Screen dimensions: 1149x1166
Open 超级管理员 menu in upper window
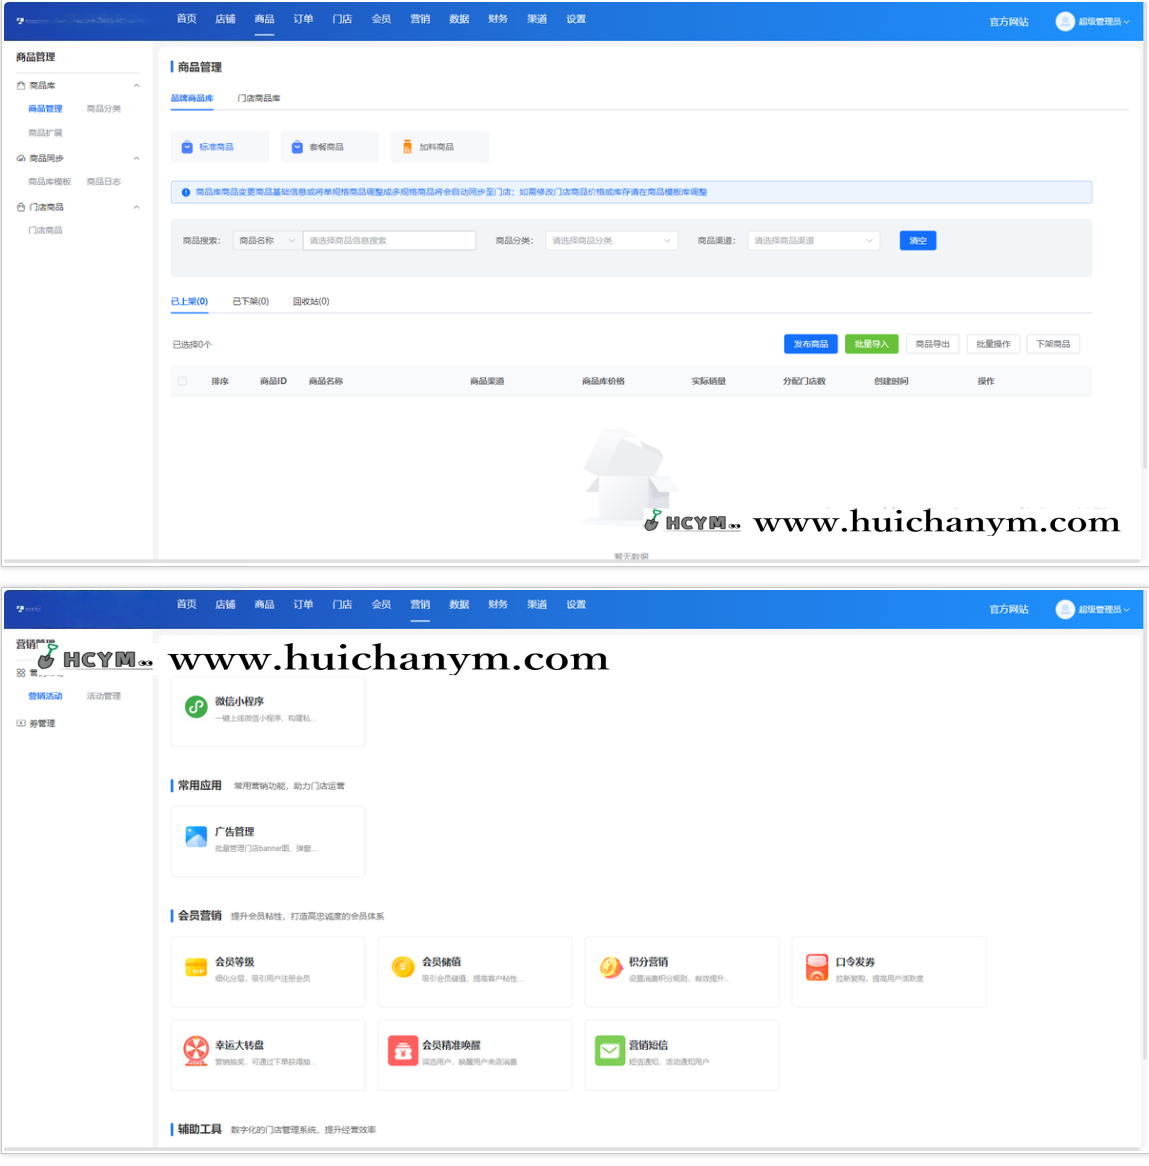pos(1104,22)
